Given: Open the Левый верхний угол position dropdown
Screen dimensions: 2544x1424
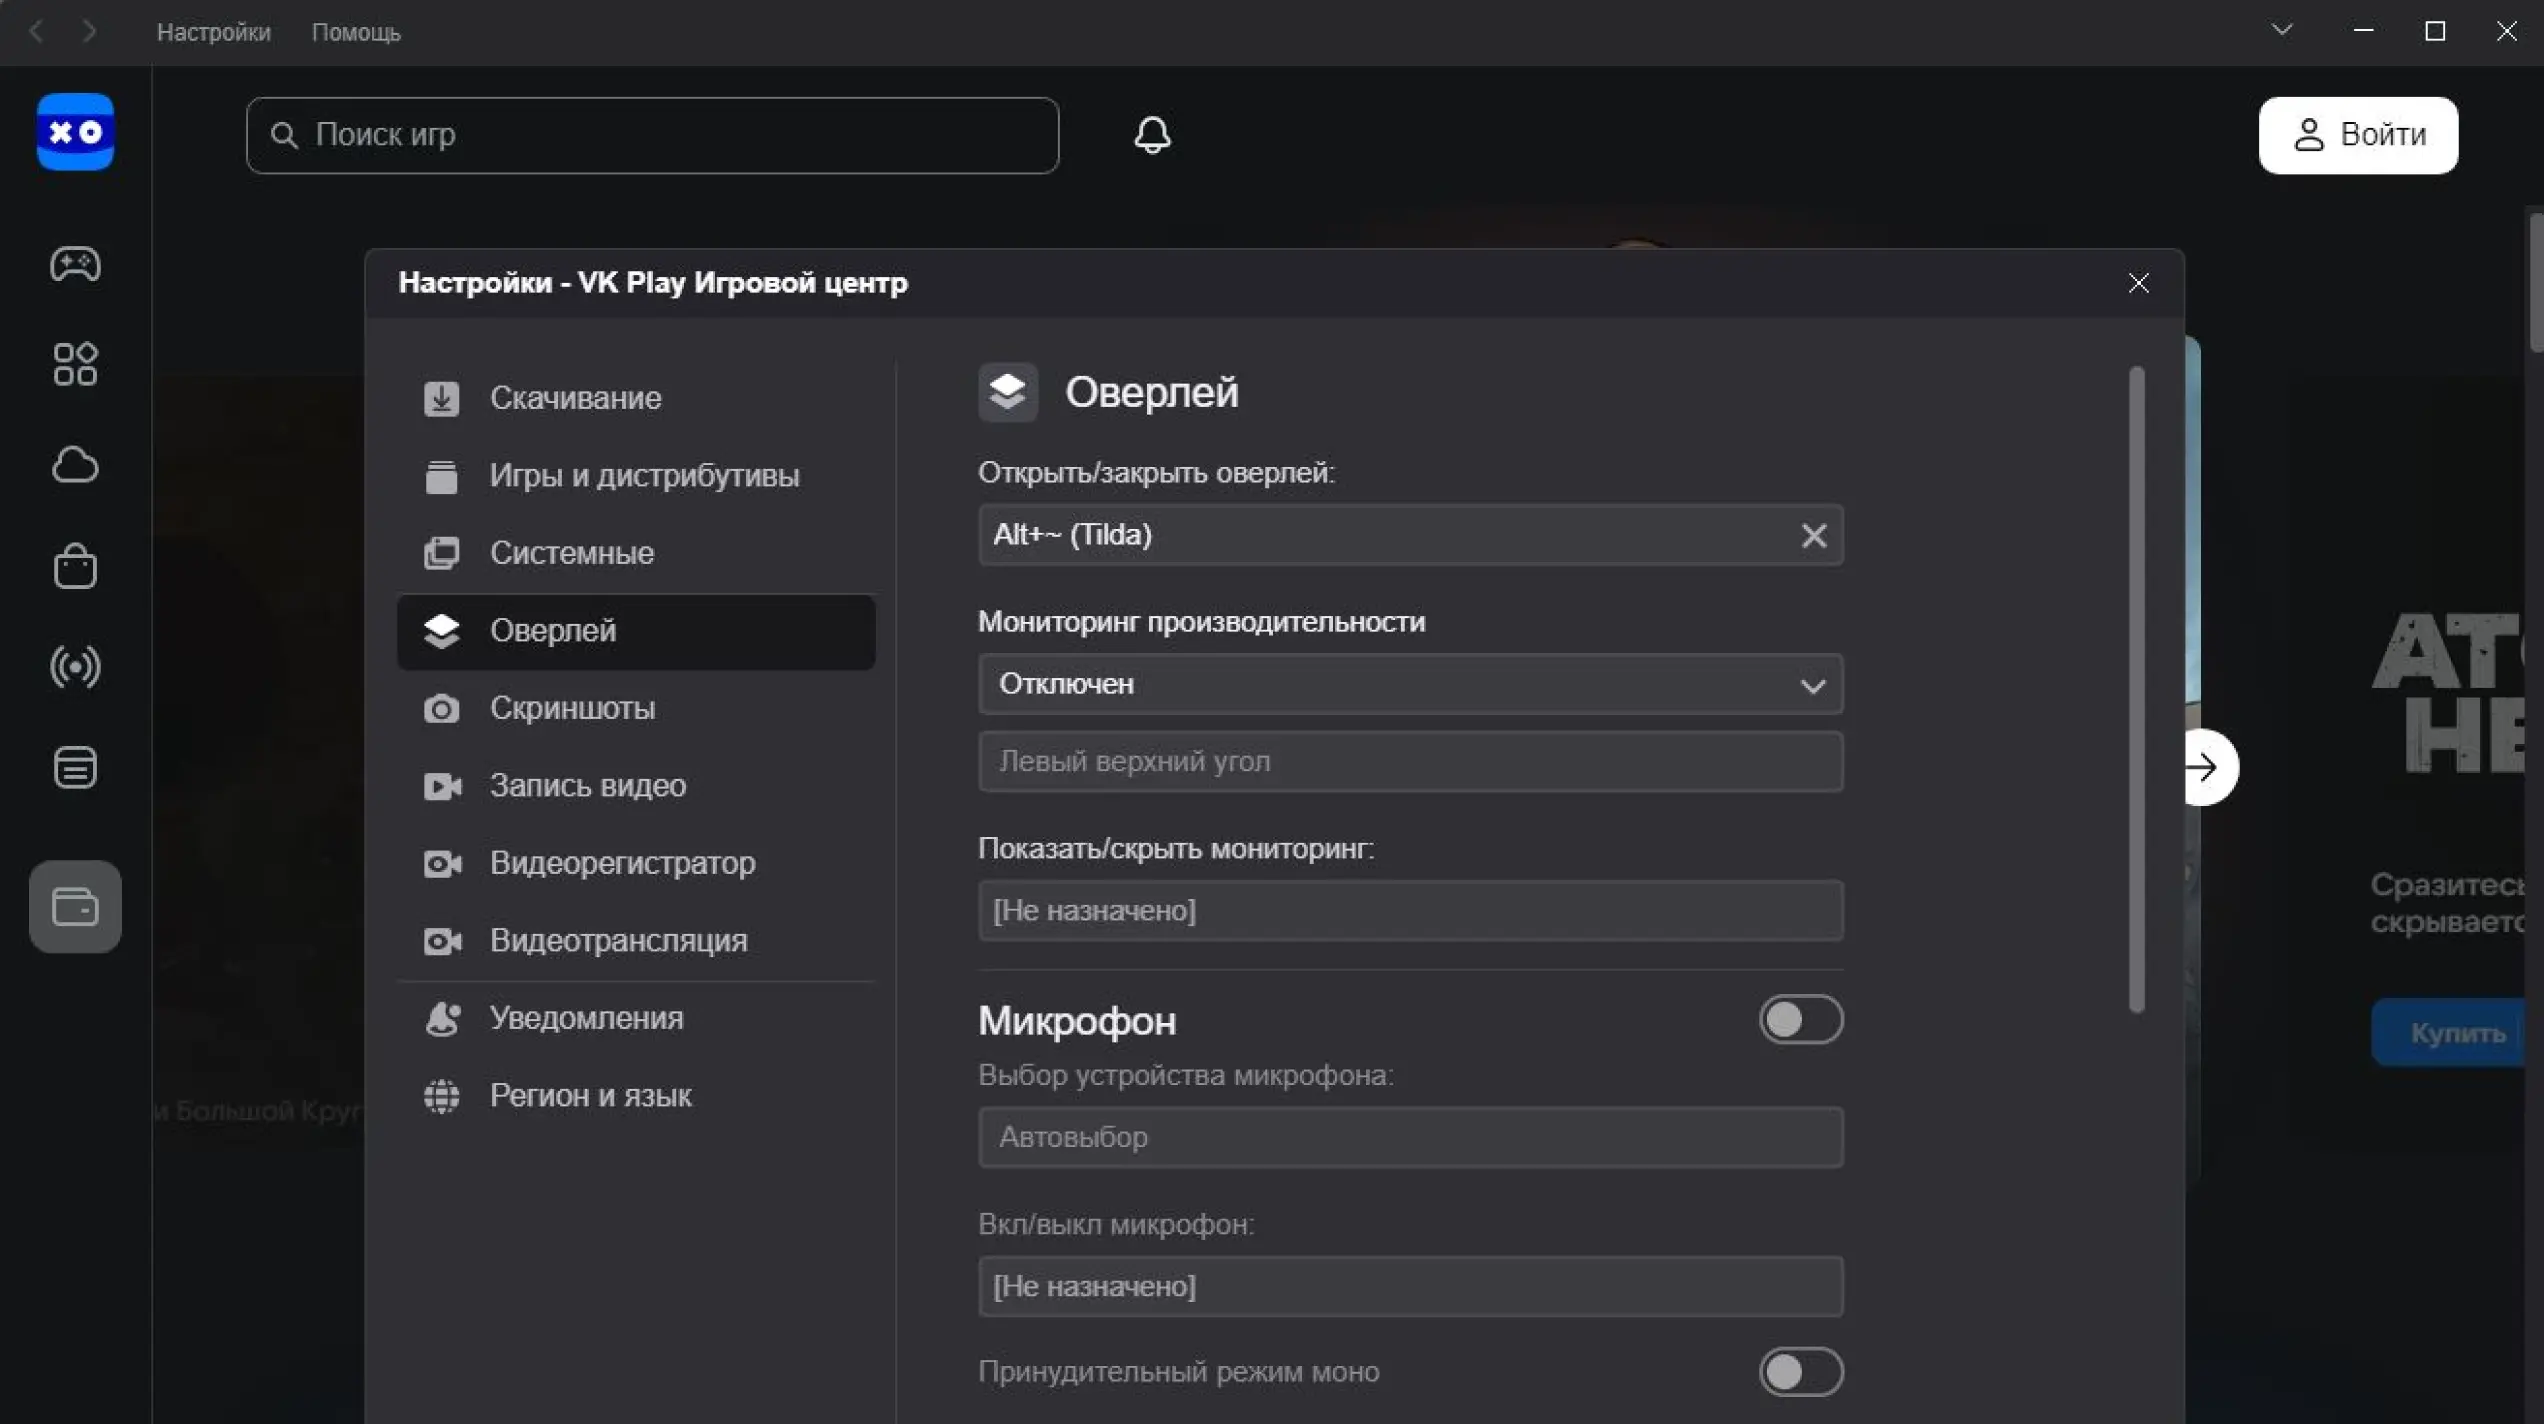Looking at the screenshot, I should [x=1410, y=762].
